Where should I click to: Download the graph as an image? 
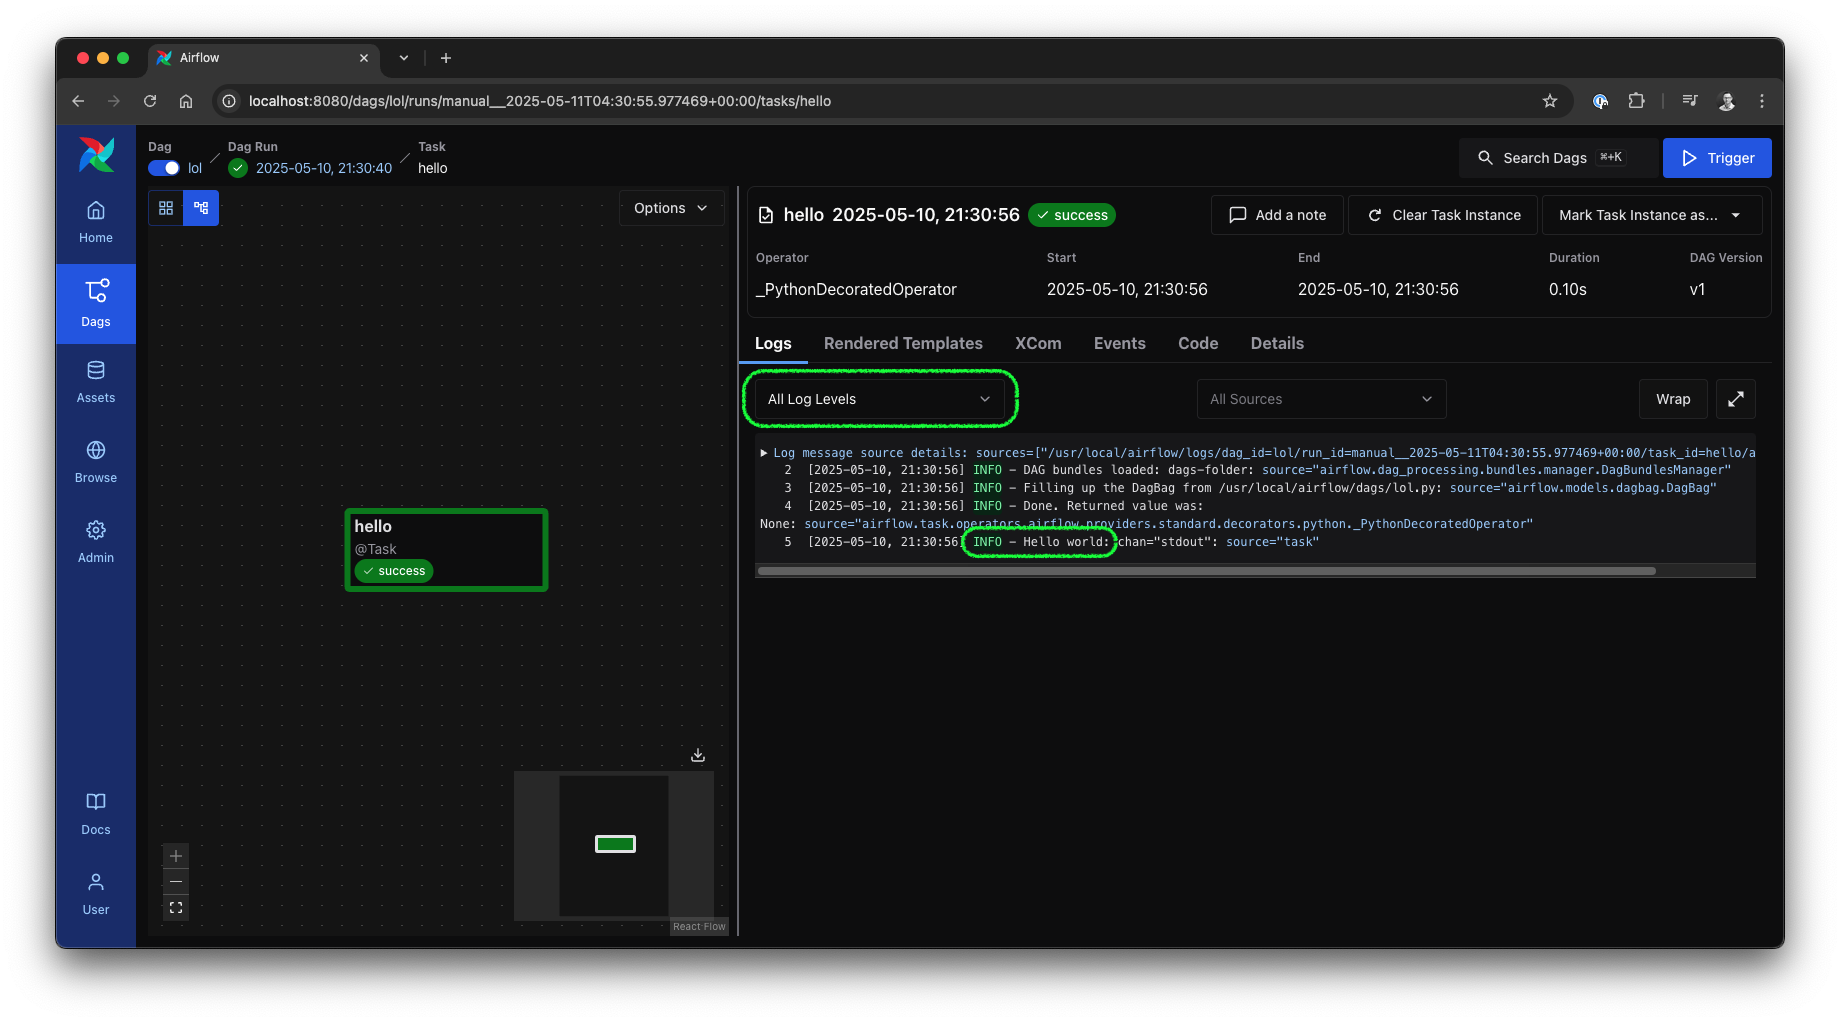697,755
